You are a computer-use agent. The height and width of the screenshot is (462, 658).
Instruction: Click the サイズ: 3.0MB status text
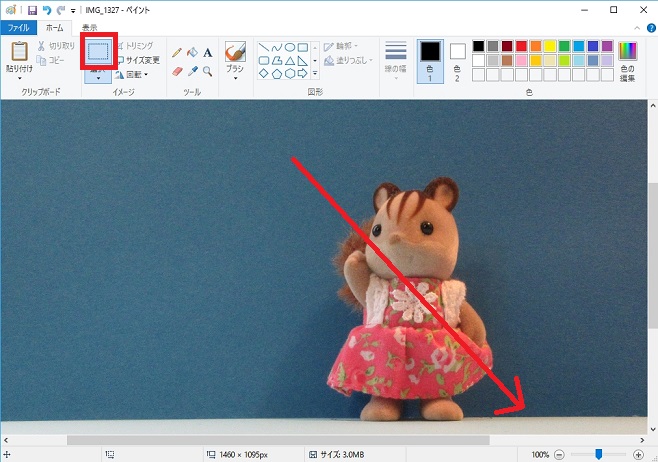342,454
